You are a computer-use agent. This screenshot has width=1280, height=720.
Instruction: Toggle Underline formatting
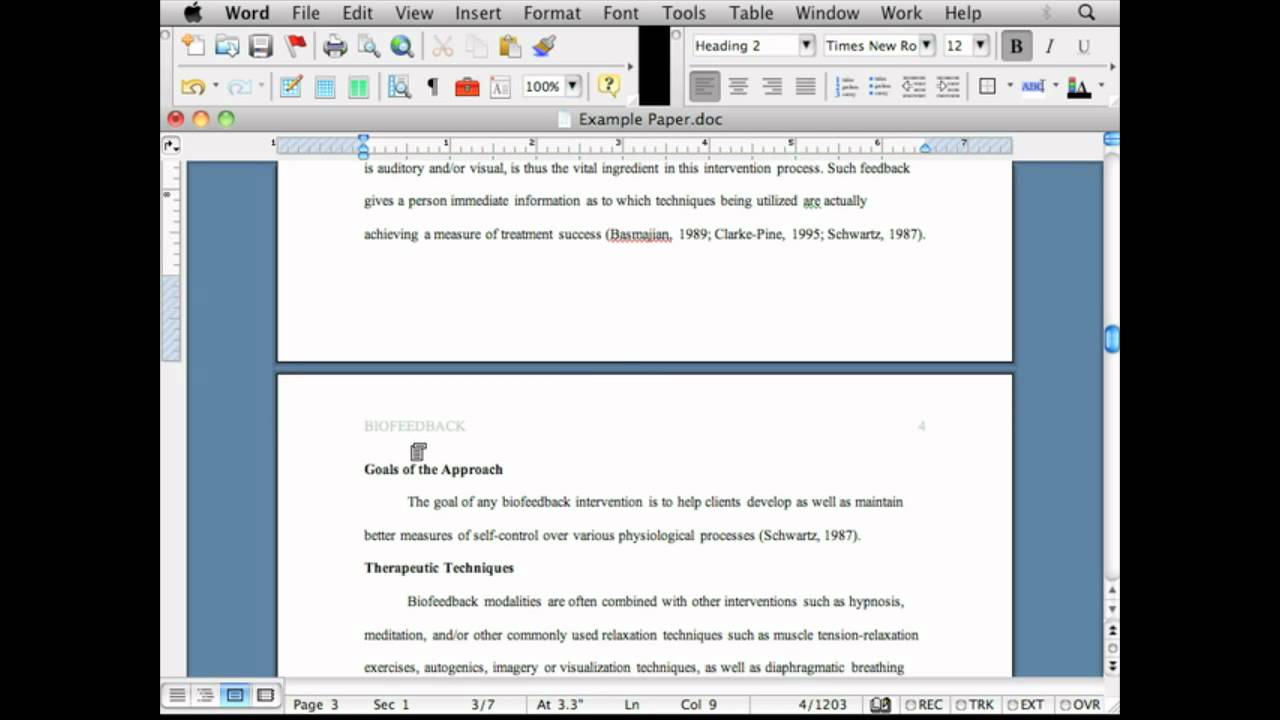1083,46
